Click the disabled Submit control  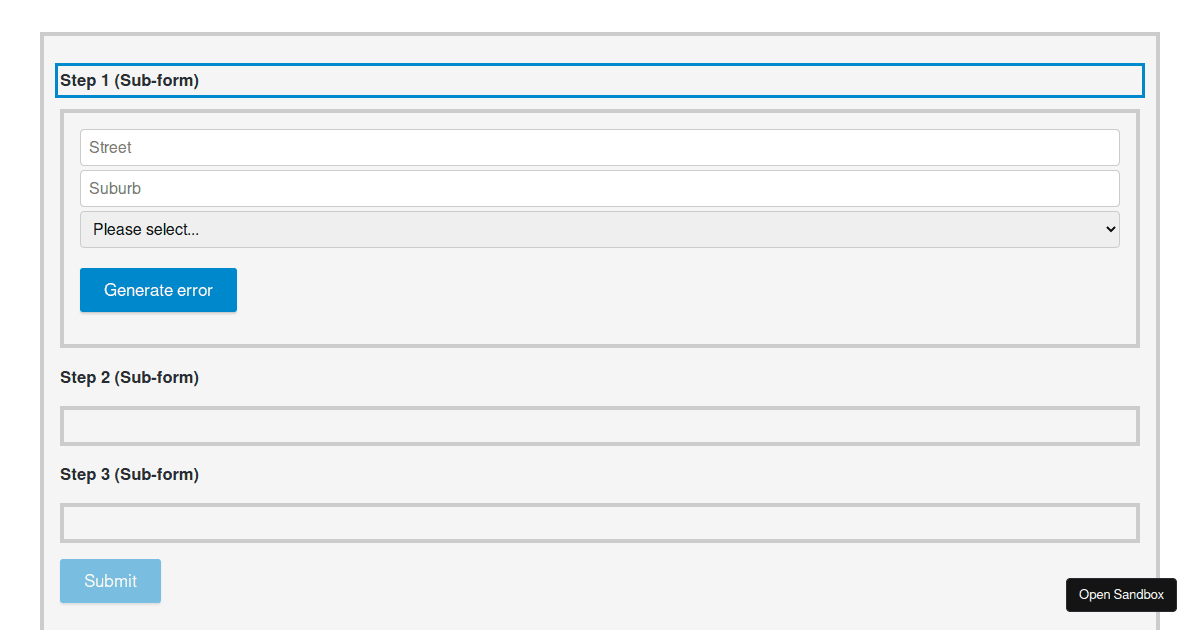[110, 581]
